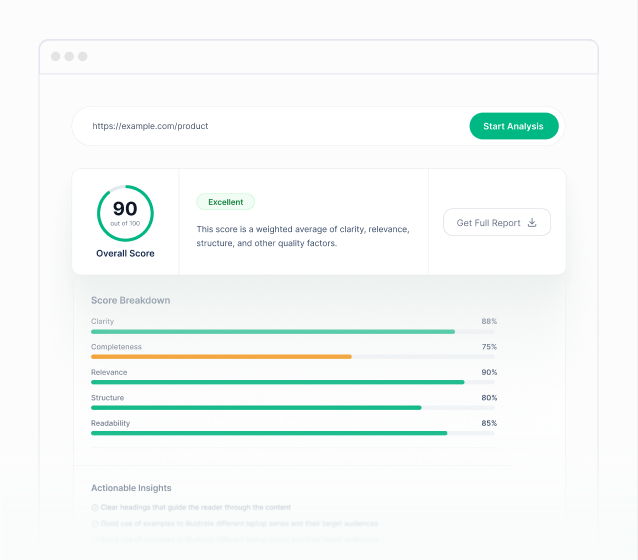
Task: Click the 80% Structure value
Action: [x=489, y=398]
